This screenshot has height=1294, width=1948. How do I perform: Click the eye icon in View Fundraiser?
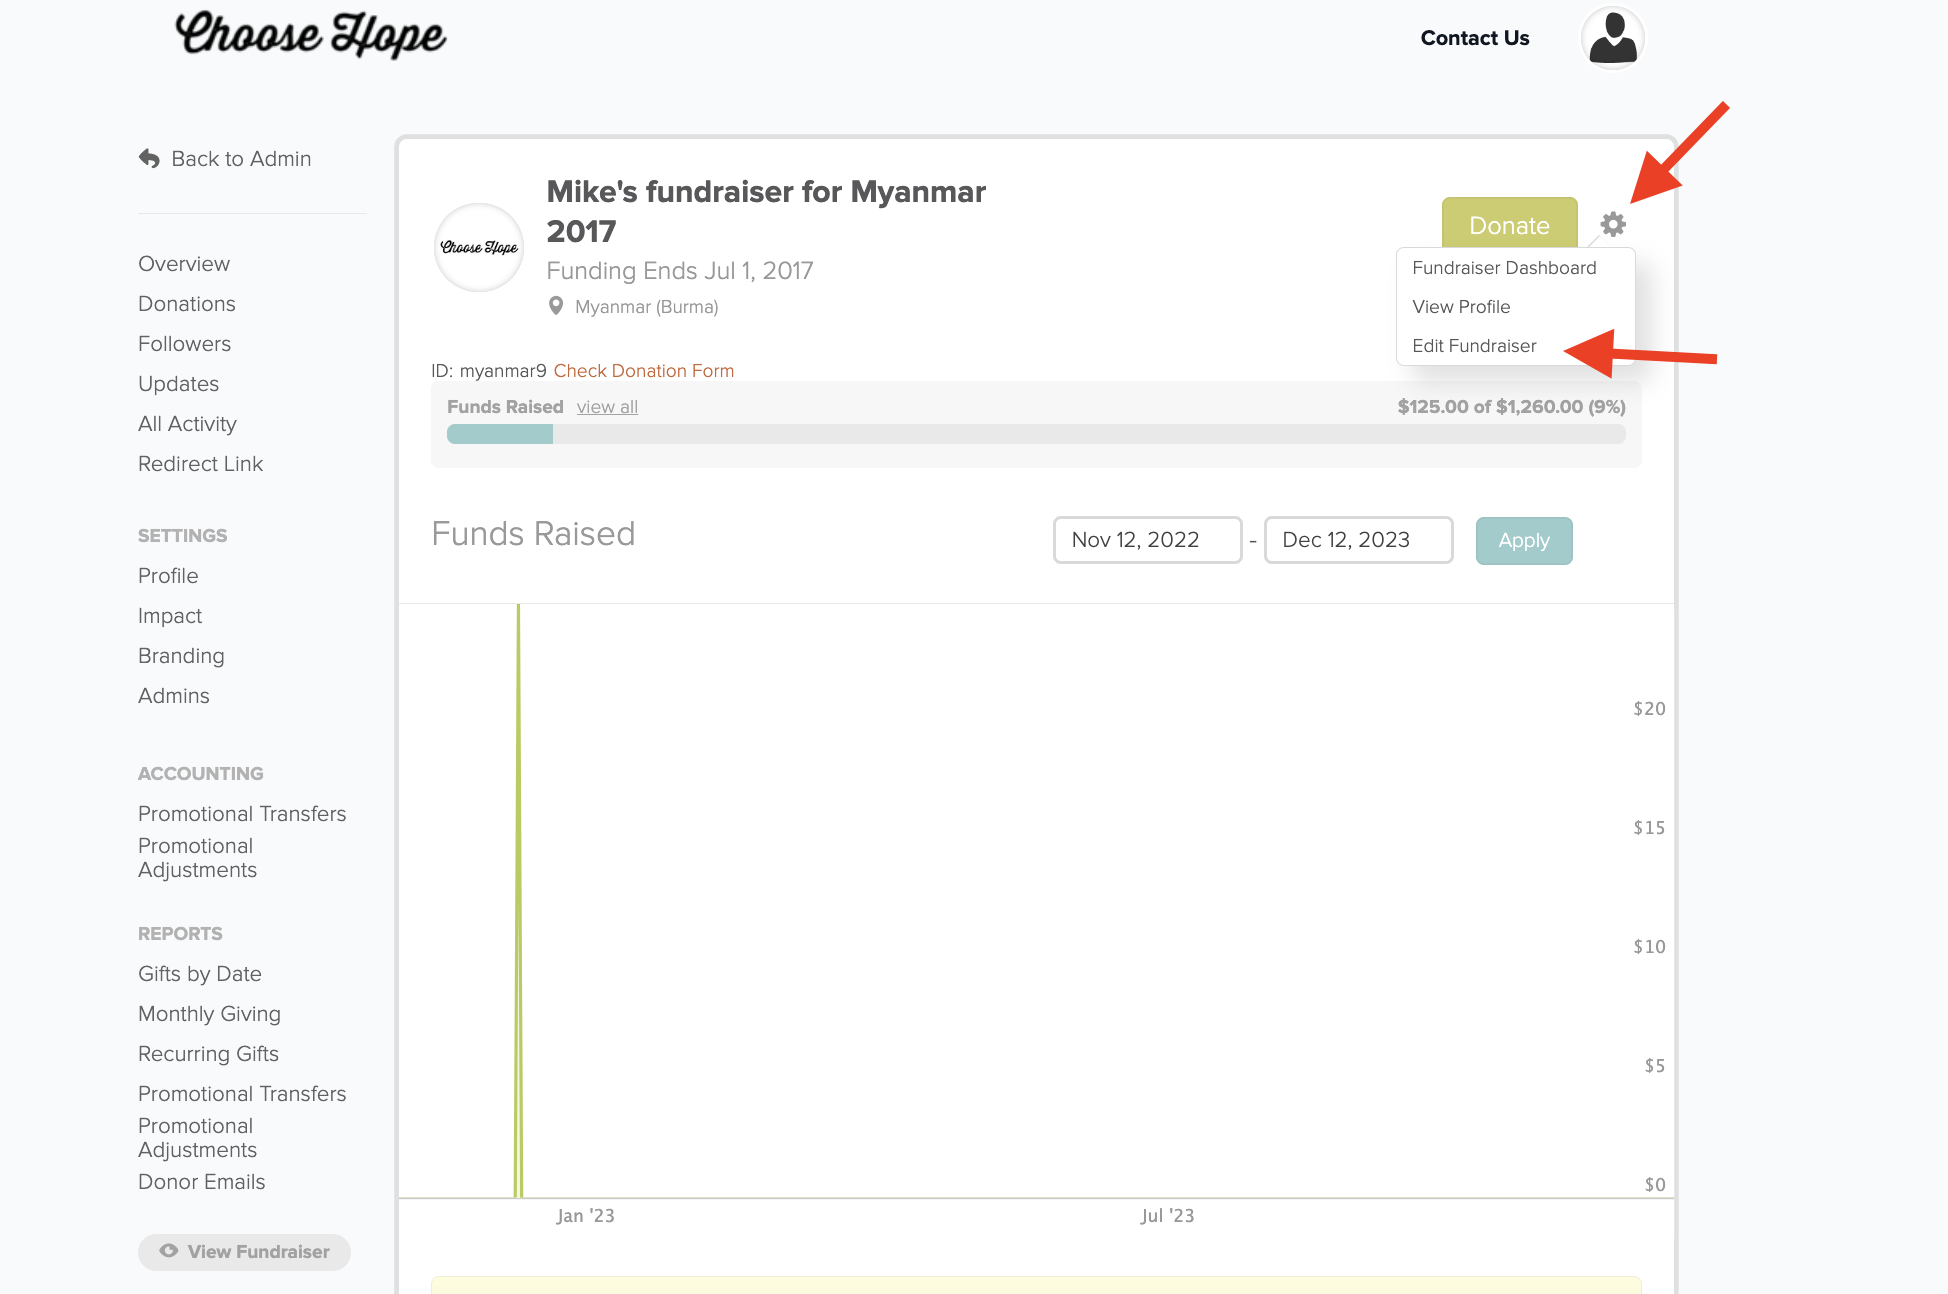click(x=169, y=1251)
